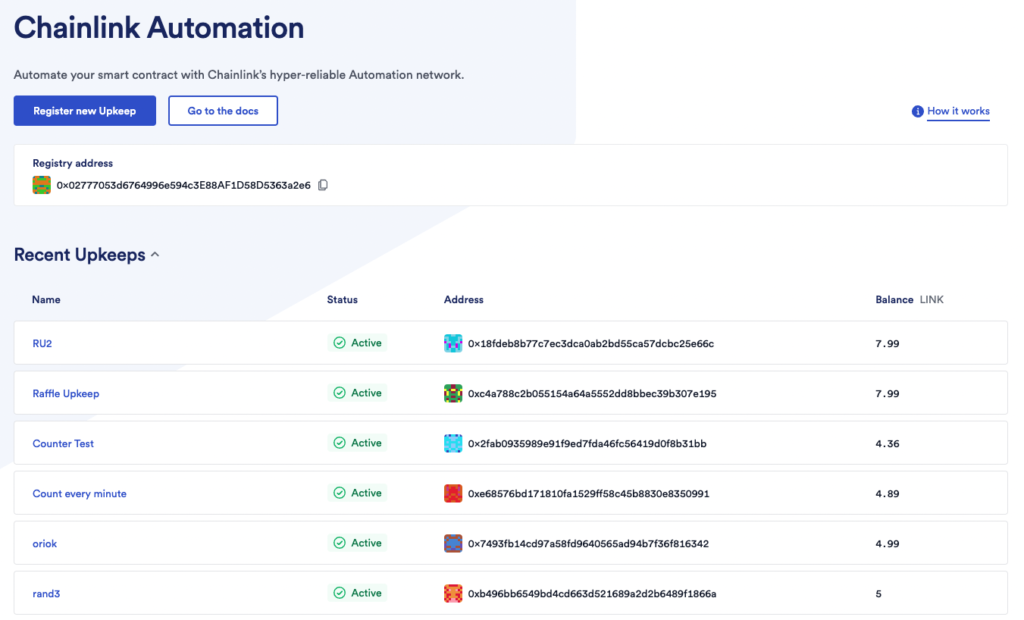1024x620 pixels.
Task: Select Counter Test address 0x2fab0935989e91f9ed7fda46fc56419d0f8b31bb
Action: click(x=587, y=444)
